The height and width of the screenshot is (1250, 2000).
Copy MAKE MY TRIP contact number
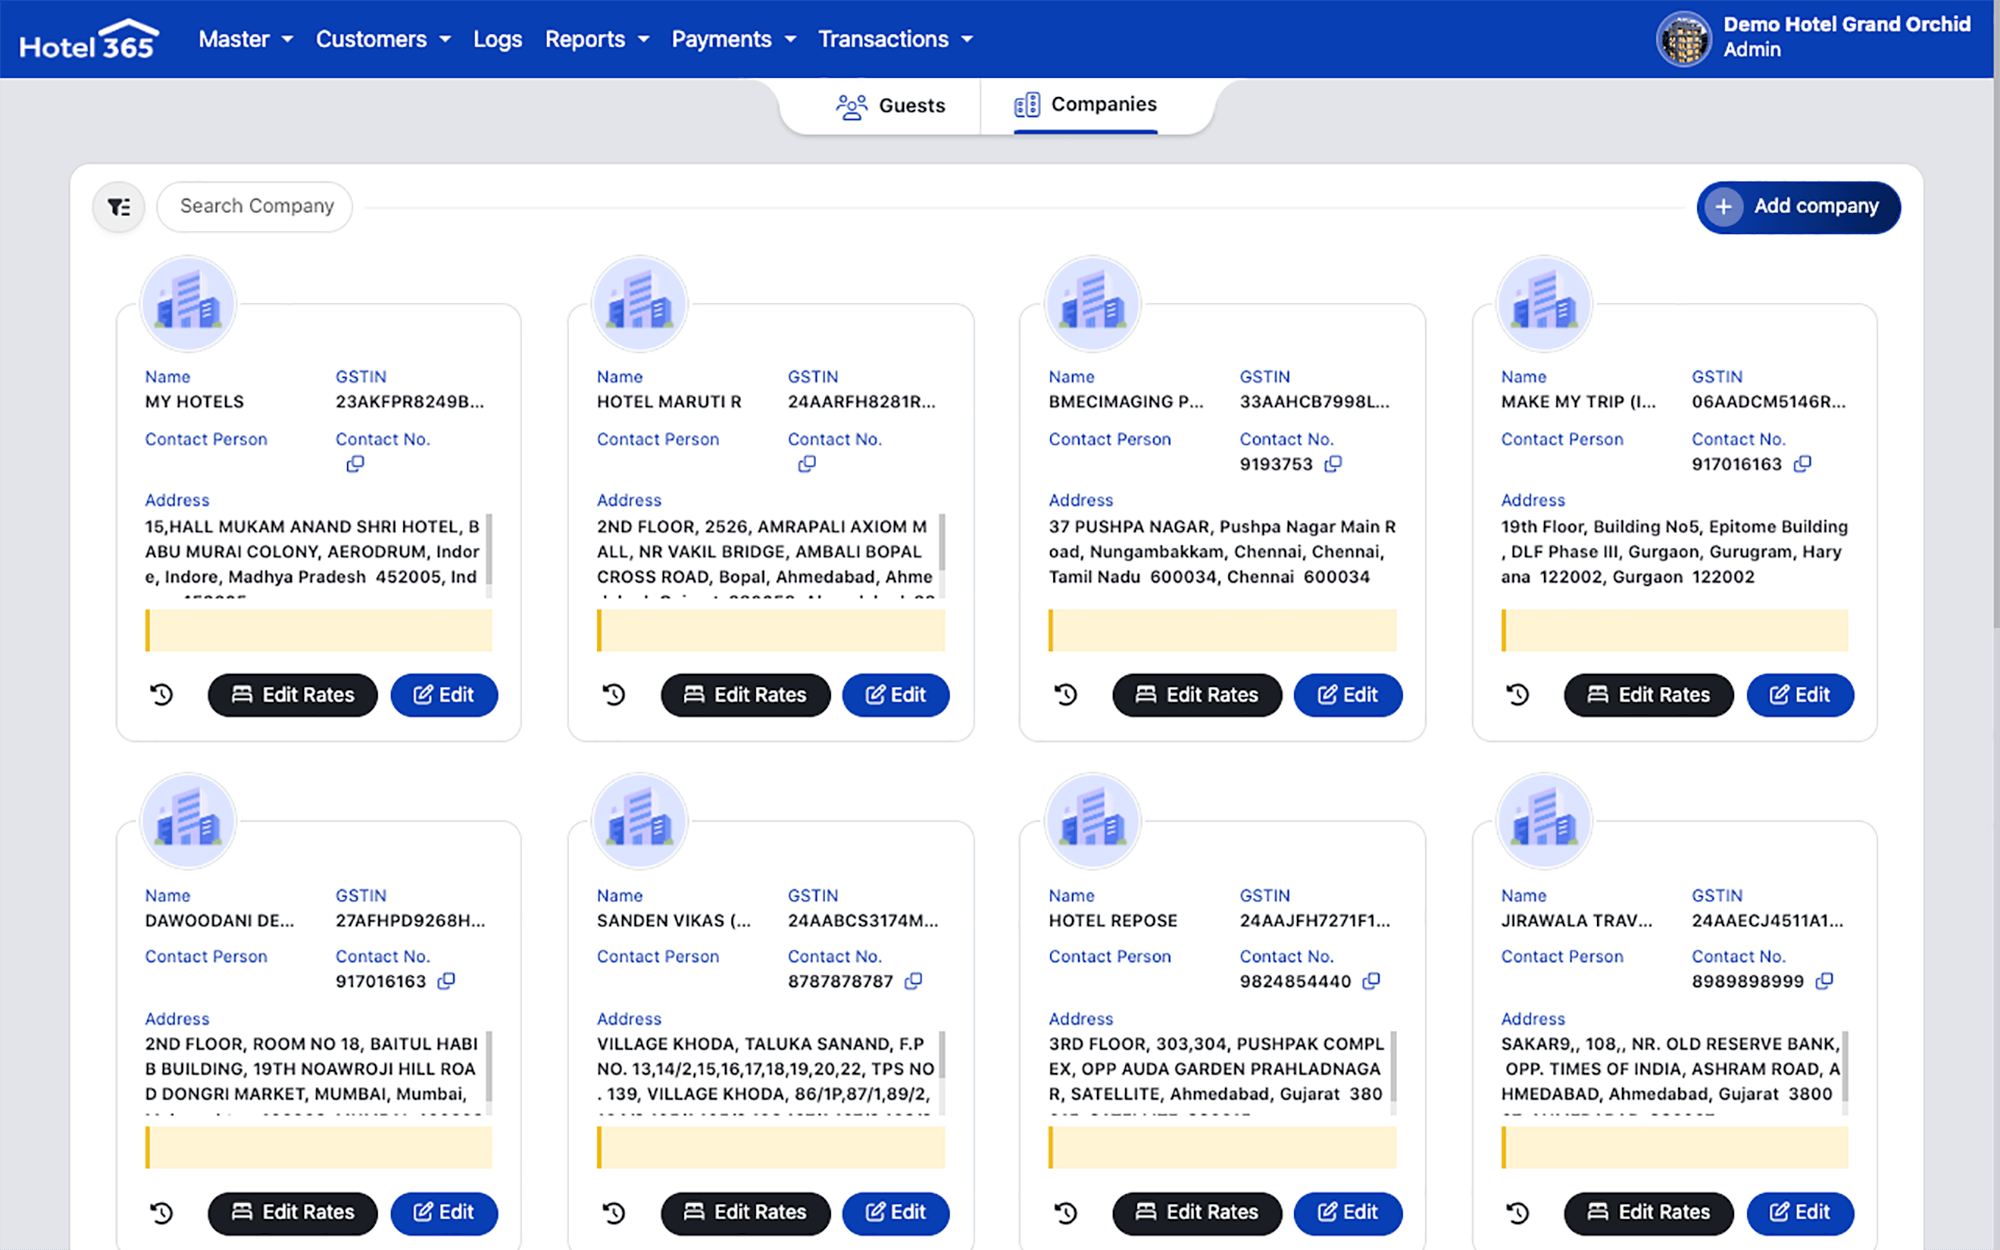tap(1802, 464)
